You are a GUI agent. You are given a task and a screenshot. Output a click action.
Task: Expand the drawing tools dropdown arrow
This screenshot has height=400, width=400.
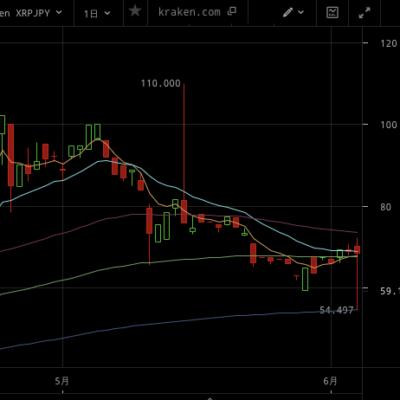coord(301,13)
